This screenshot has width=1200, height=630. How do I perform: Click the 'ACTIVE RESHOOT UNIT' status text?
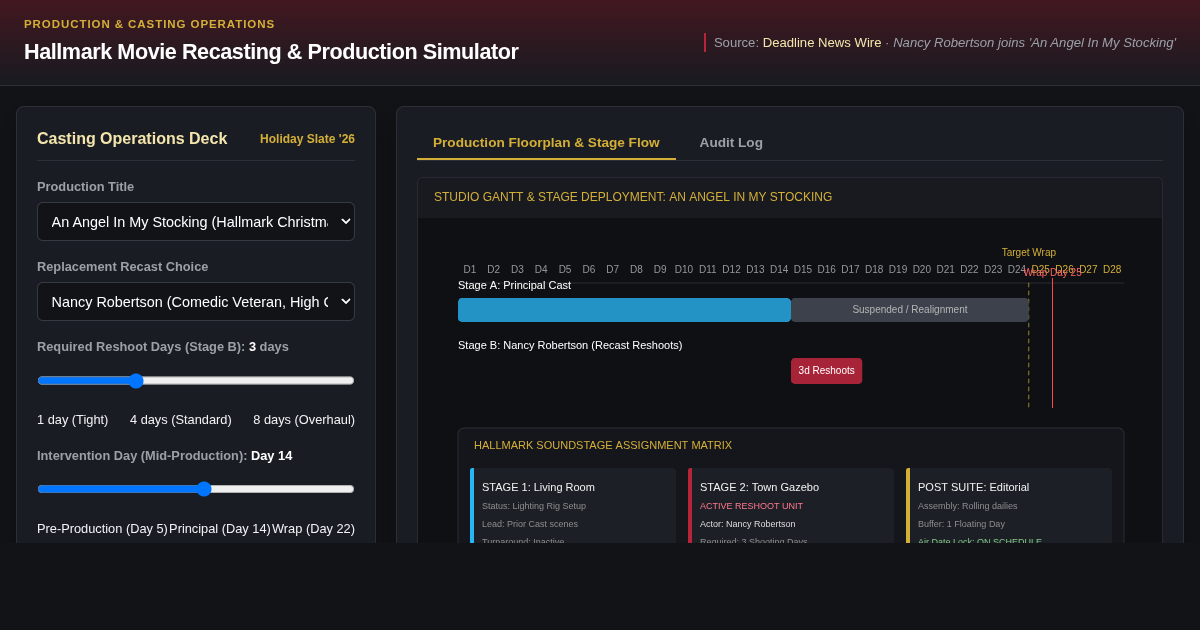tap(751, 506)
